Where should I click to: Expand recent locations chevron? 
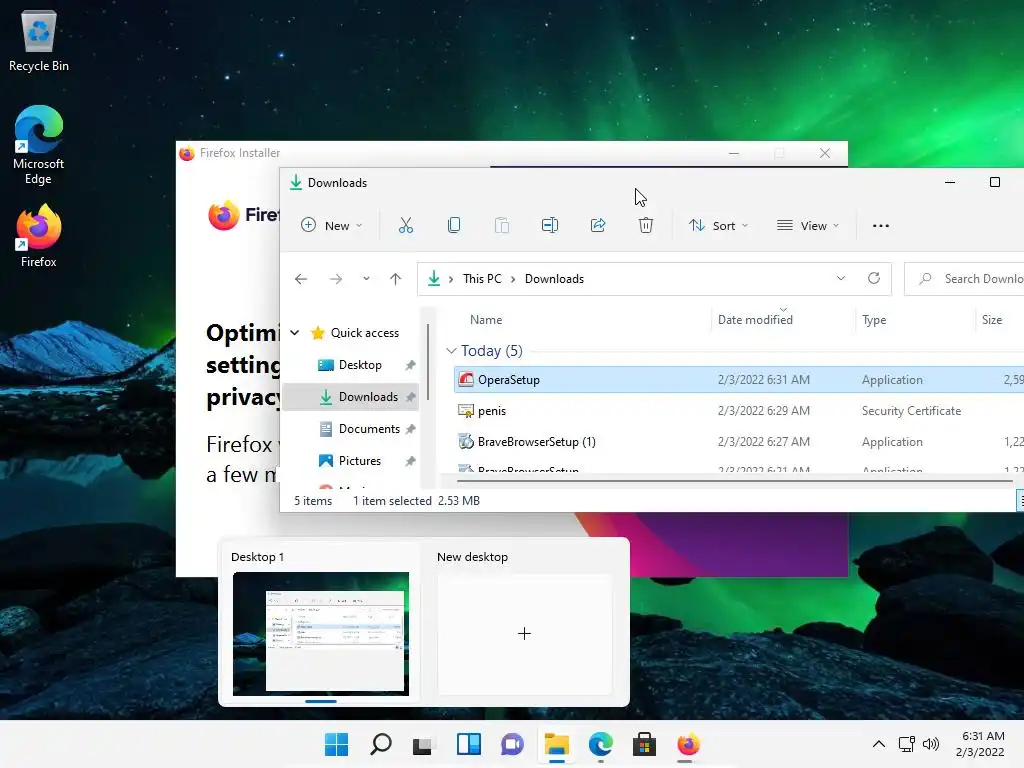pyautogui.click(x=366, y=279)
